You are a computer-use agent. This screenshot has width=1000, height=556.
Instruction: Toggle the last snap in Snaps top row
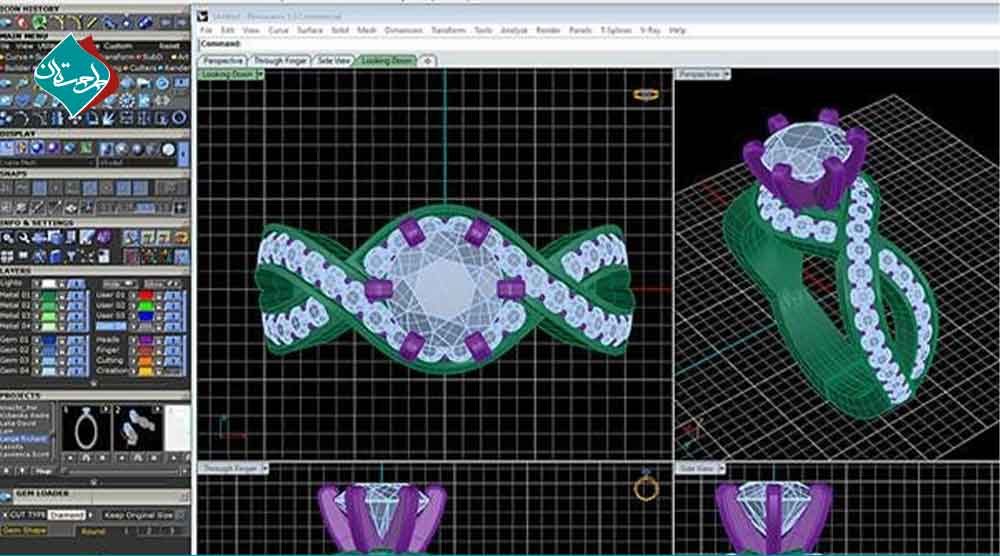[170, 188]
